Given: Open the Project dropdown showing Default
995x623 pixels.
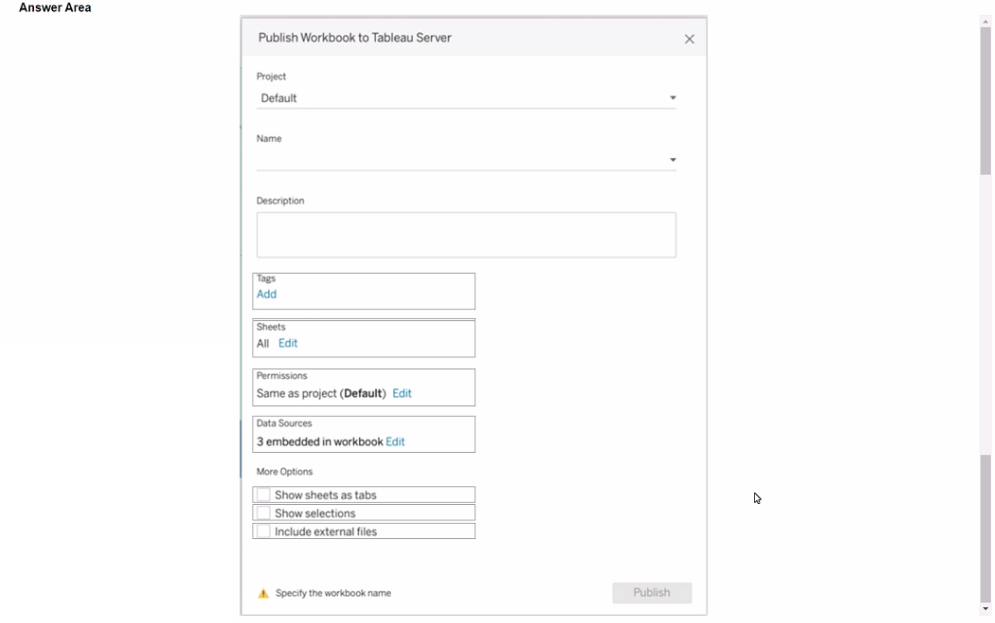Looking at the screenshot, I should click(x=466, y=98).
